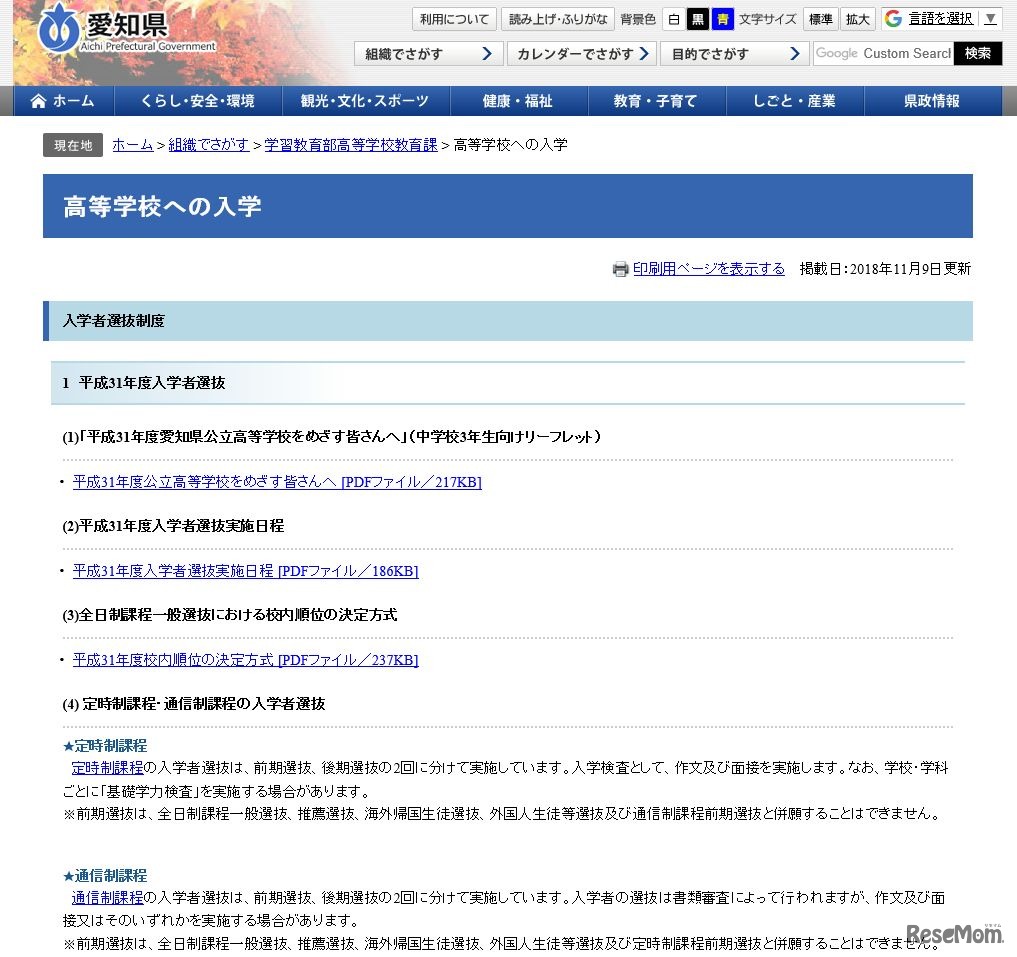Screen dimensions: 1017x957
Task: Click the printer icon beside 印刷用ページを表示する
Action: click(x=620, y=270)
